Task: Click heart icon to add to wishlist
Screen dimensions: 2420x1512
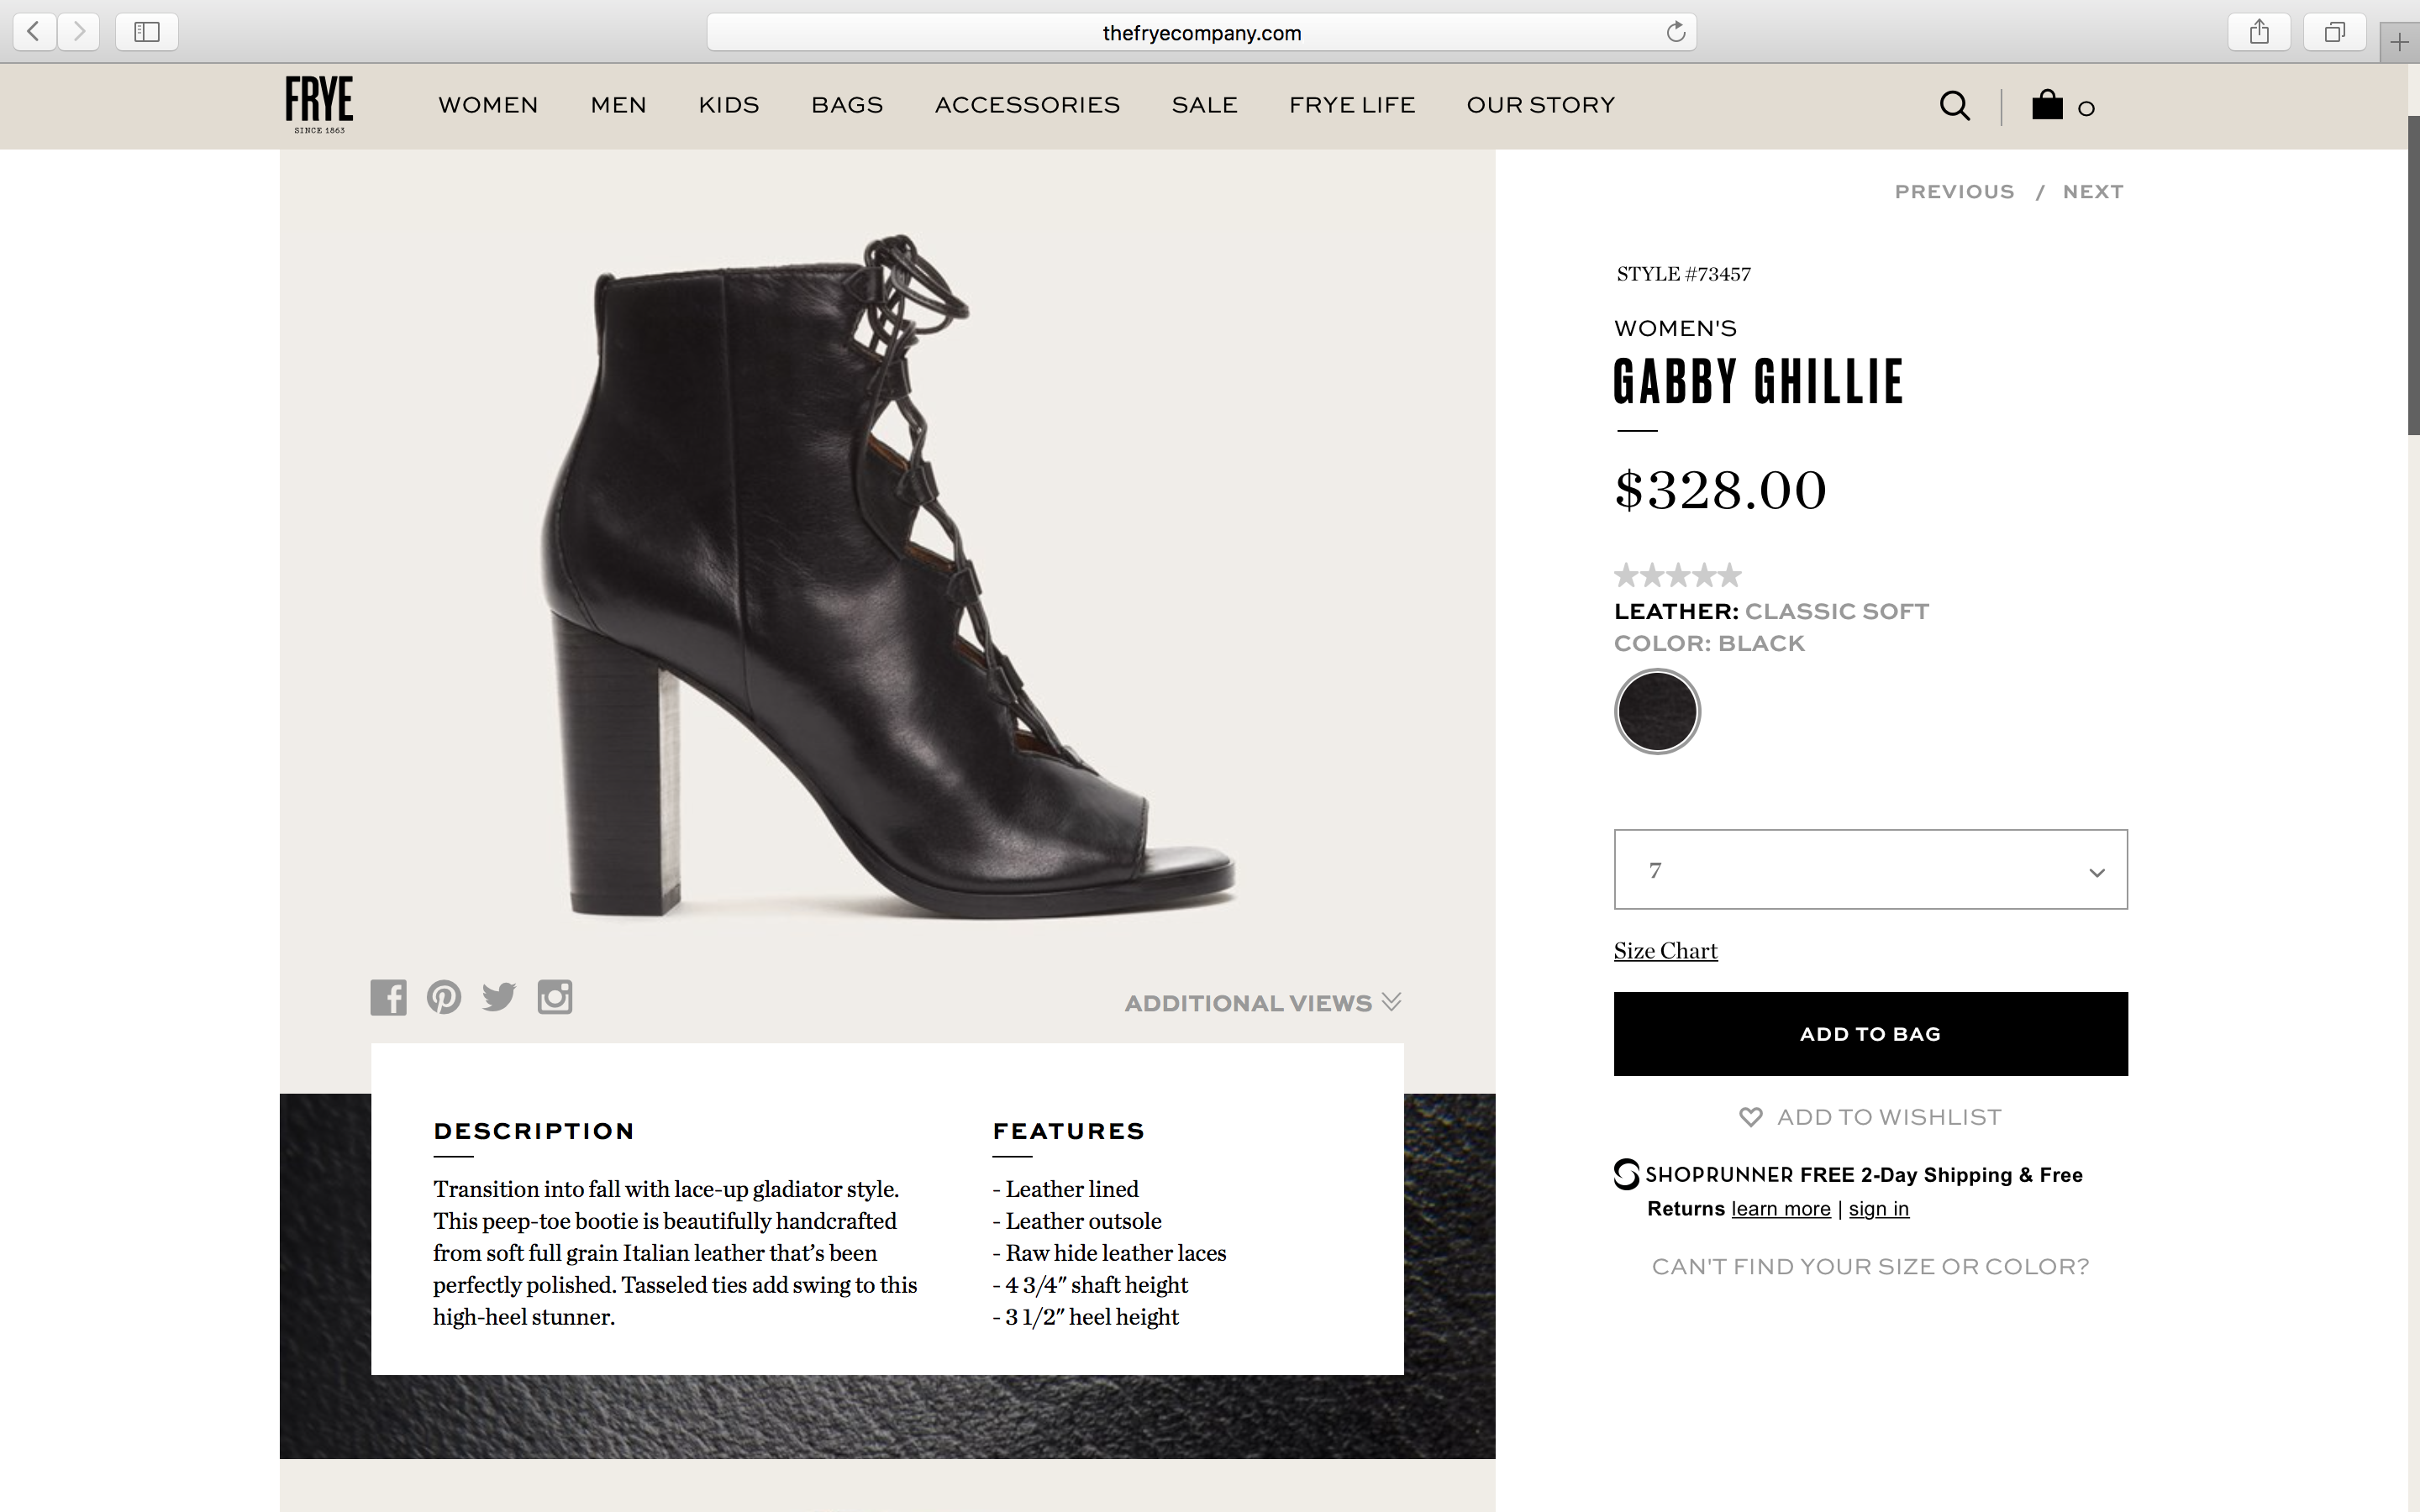Action: 1751,1117
